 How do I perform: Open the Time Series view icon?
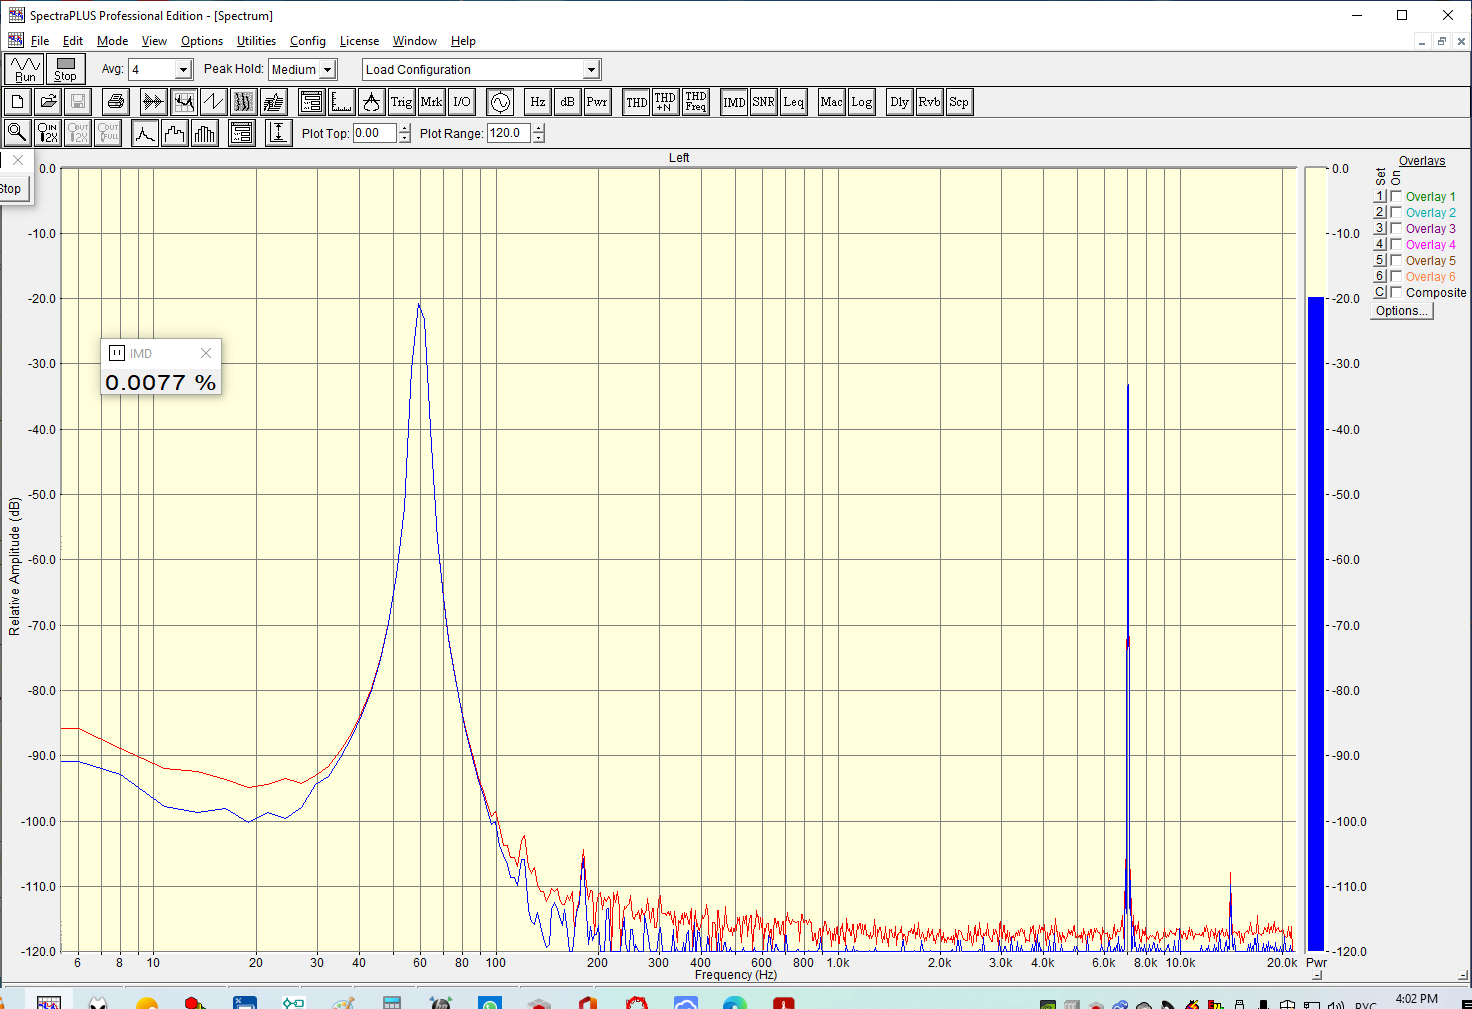point(153,102)
